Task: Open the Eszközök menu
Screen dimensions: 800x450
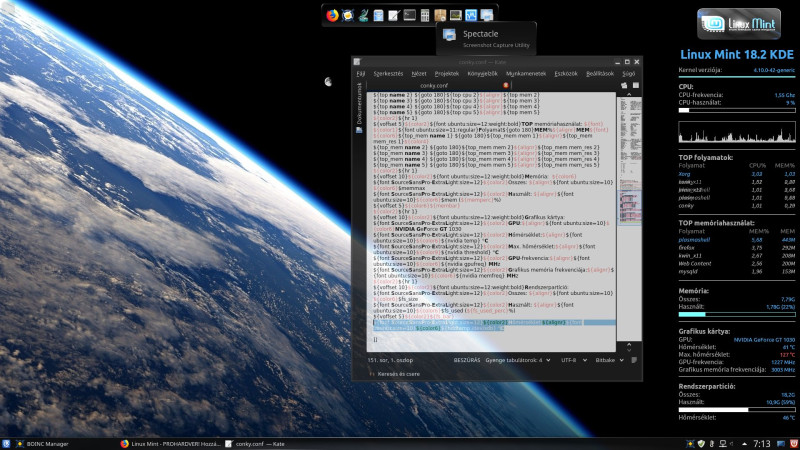Action: (566, 73)
